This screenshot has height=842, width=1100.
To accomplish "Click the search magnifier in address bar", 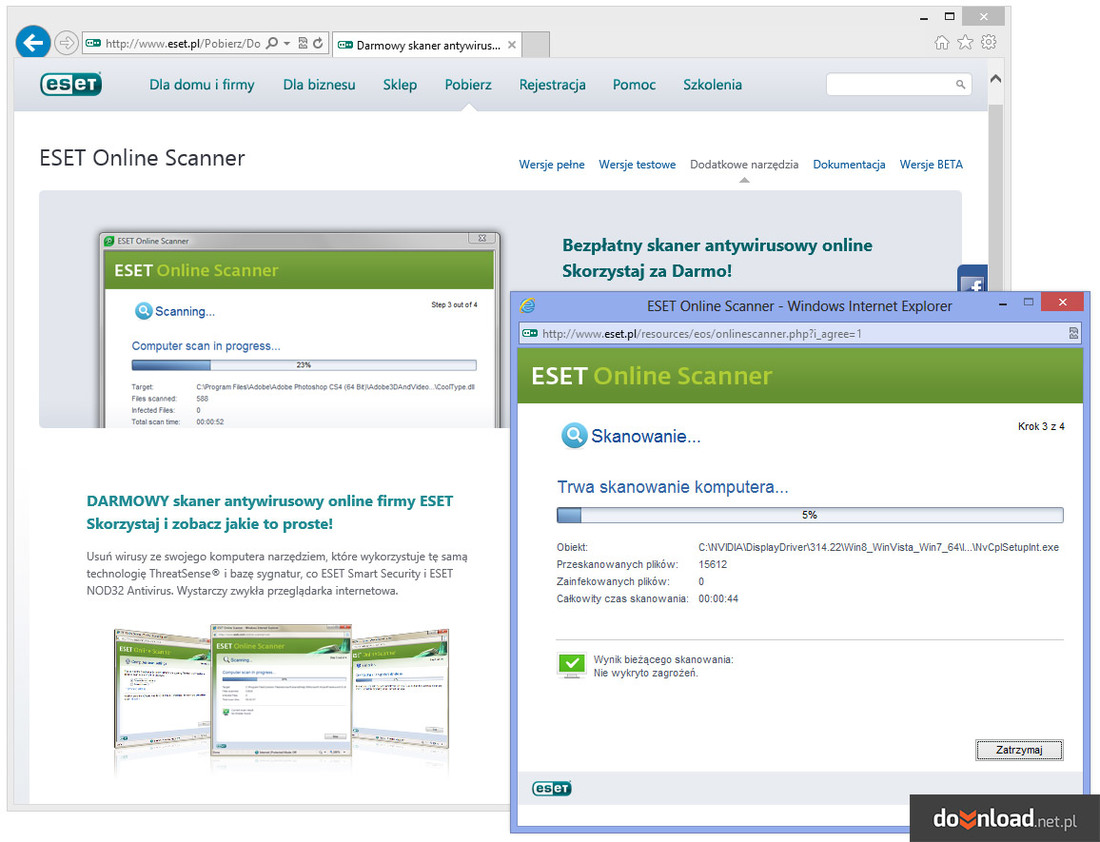I will coord(272,43).
